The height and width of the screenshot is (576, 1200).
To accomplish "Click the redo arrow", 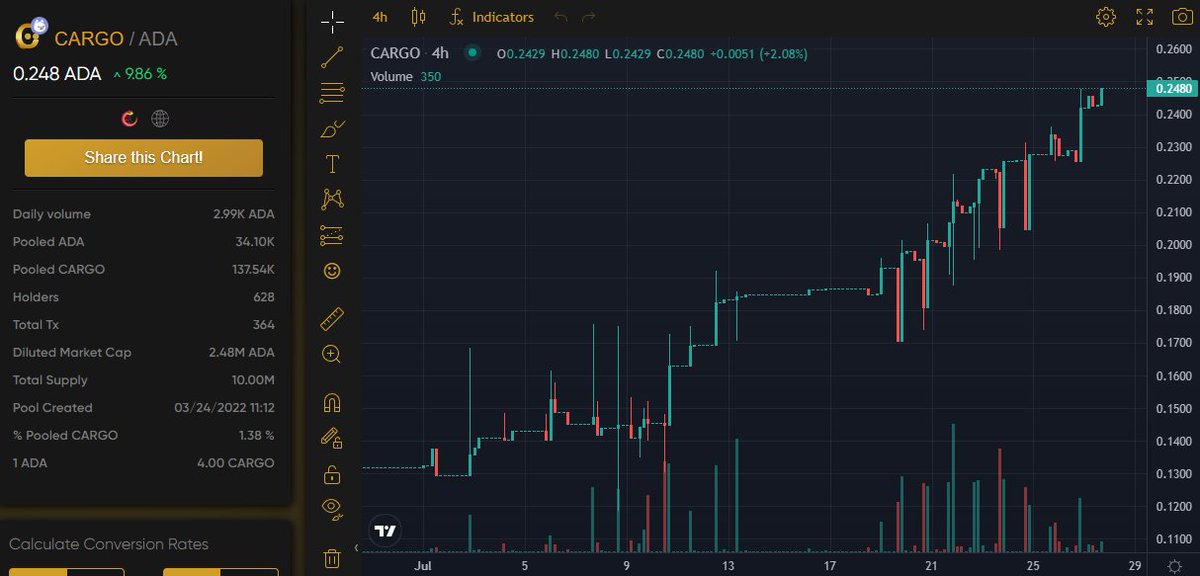I will click(589, 17).
